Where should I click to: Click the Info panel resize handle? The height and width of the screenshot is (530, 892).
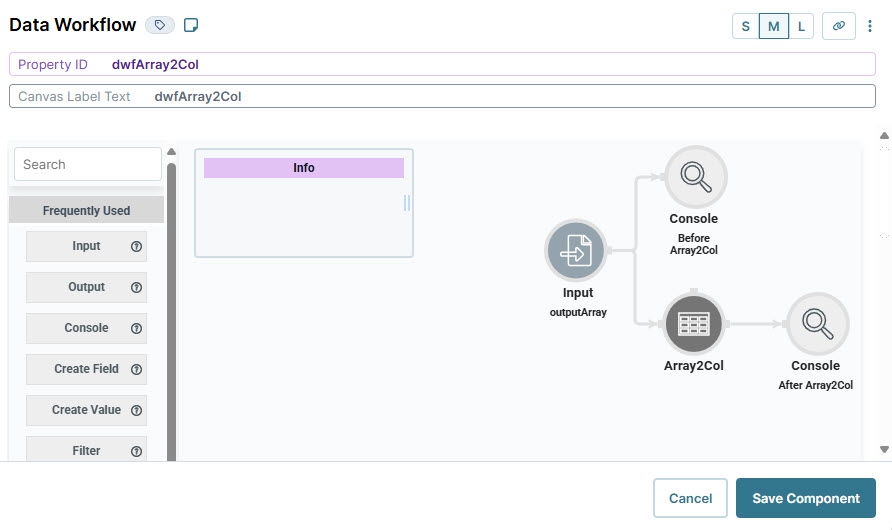pyautogui.click(x=407, y=203)
